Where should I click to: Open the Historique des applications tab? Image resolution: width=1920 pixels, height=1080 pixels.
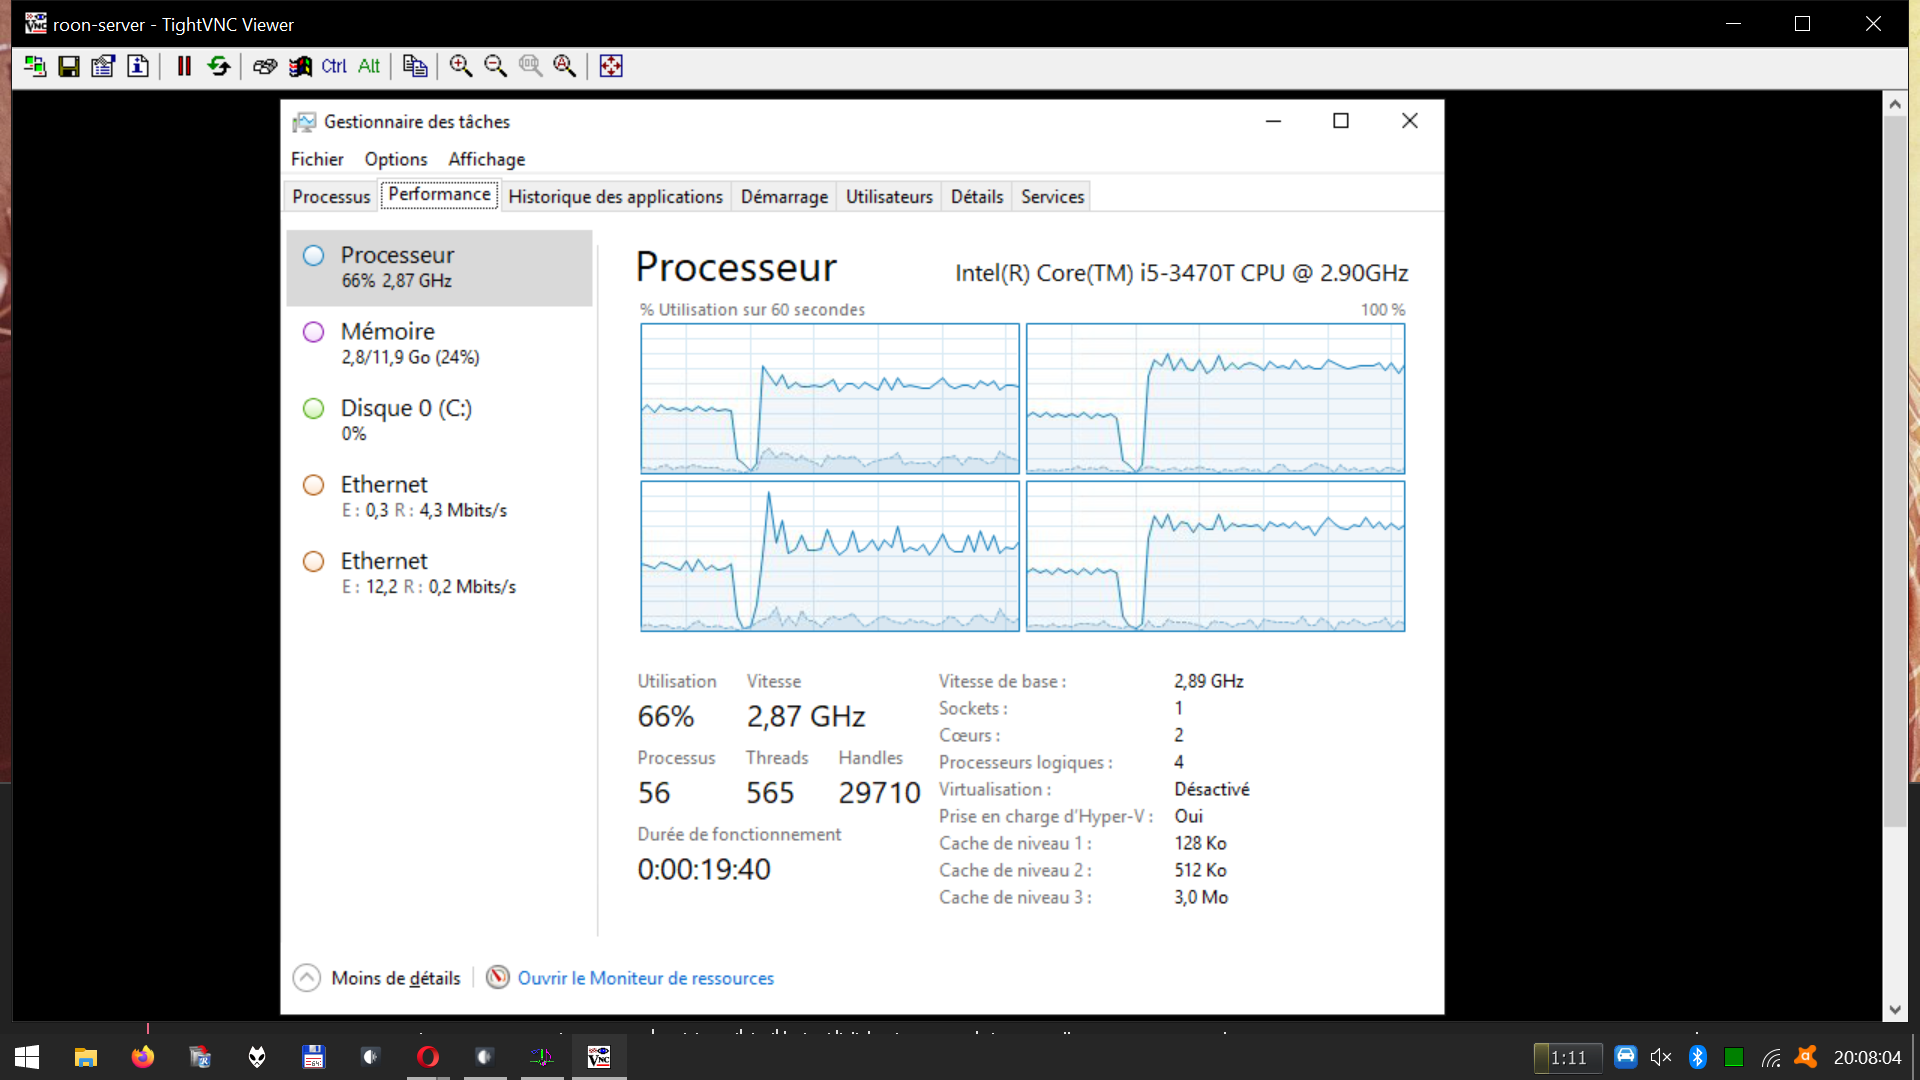(615, 197)
